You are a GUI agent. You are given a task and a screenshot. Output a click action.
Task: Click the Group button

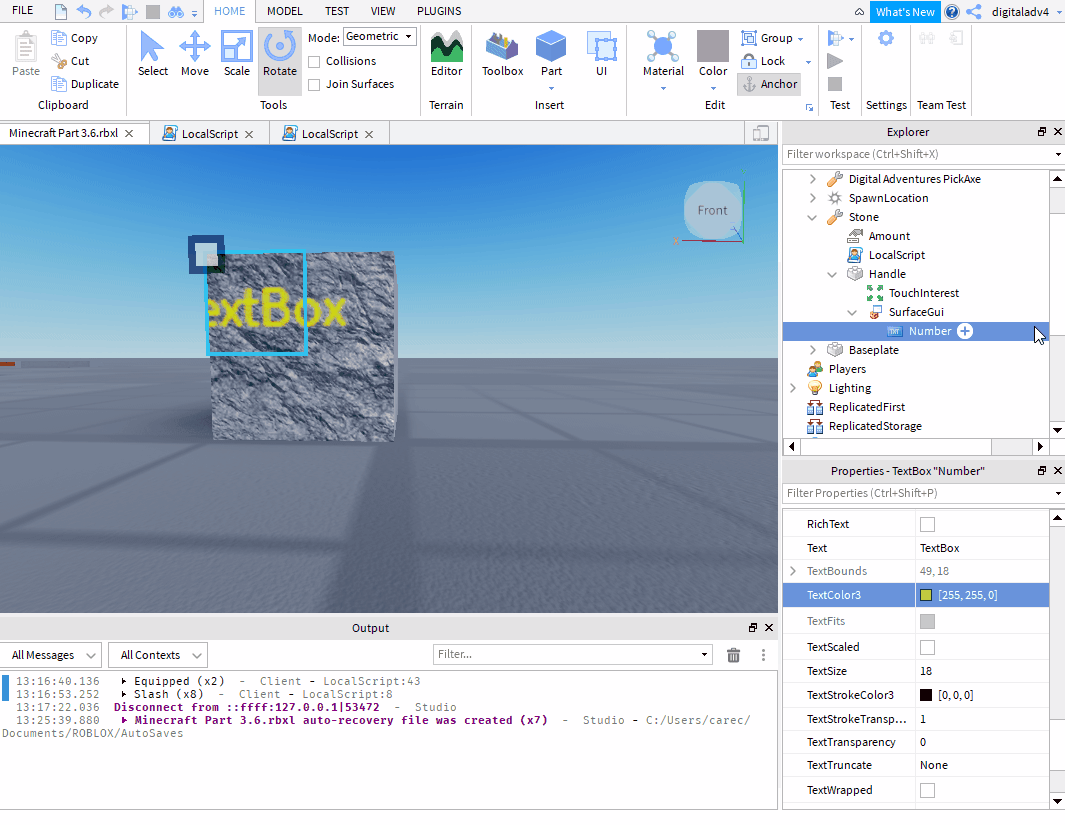tap(767, 38)
